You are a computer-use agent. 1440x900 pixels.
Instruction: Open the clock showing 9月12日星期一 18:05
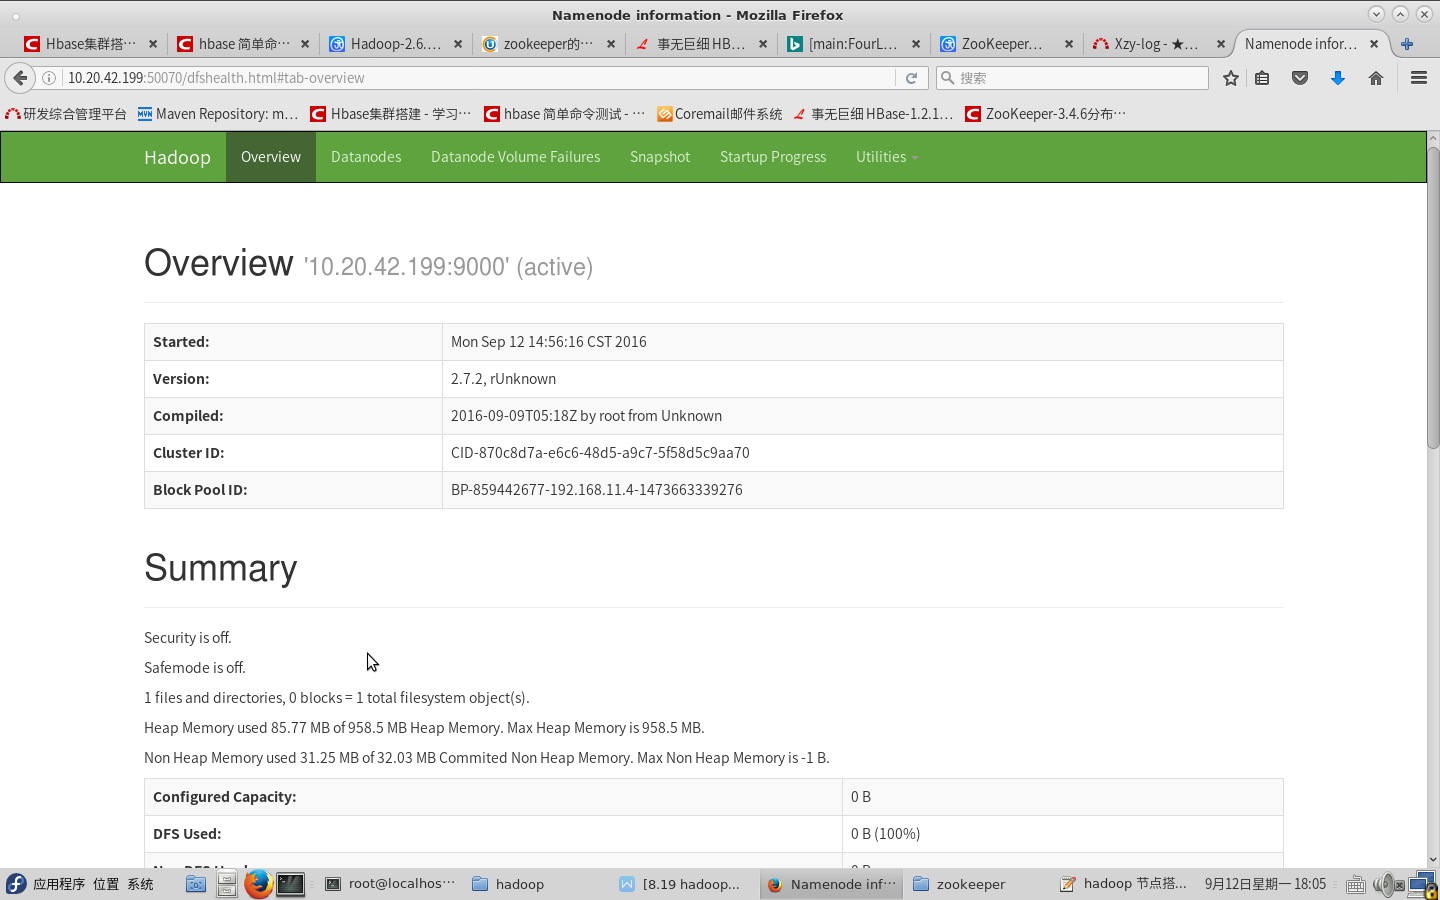[x=1265, y=884]
